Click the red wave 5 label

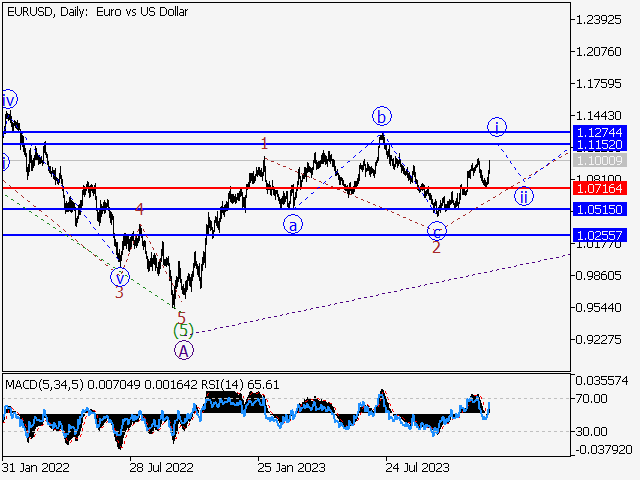pyautogui.click(x=182, y=317)
